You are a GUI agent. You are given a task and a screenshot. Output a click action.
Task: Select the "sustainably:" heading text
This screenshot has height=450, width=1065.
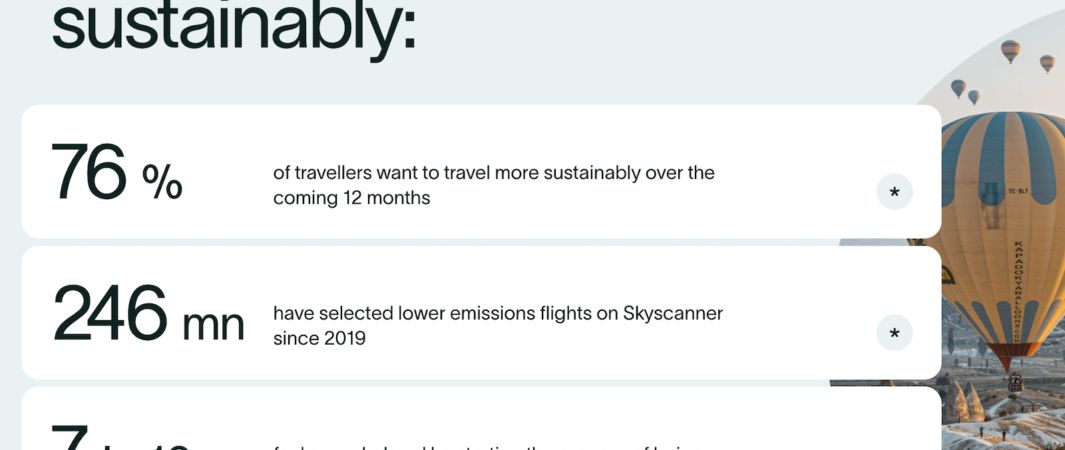pos(234,28)
